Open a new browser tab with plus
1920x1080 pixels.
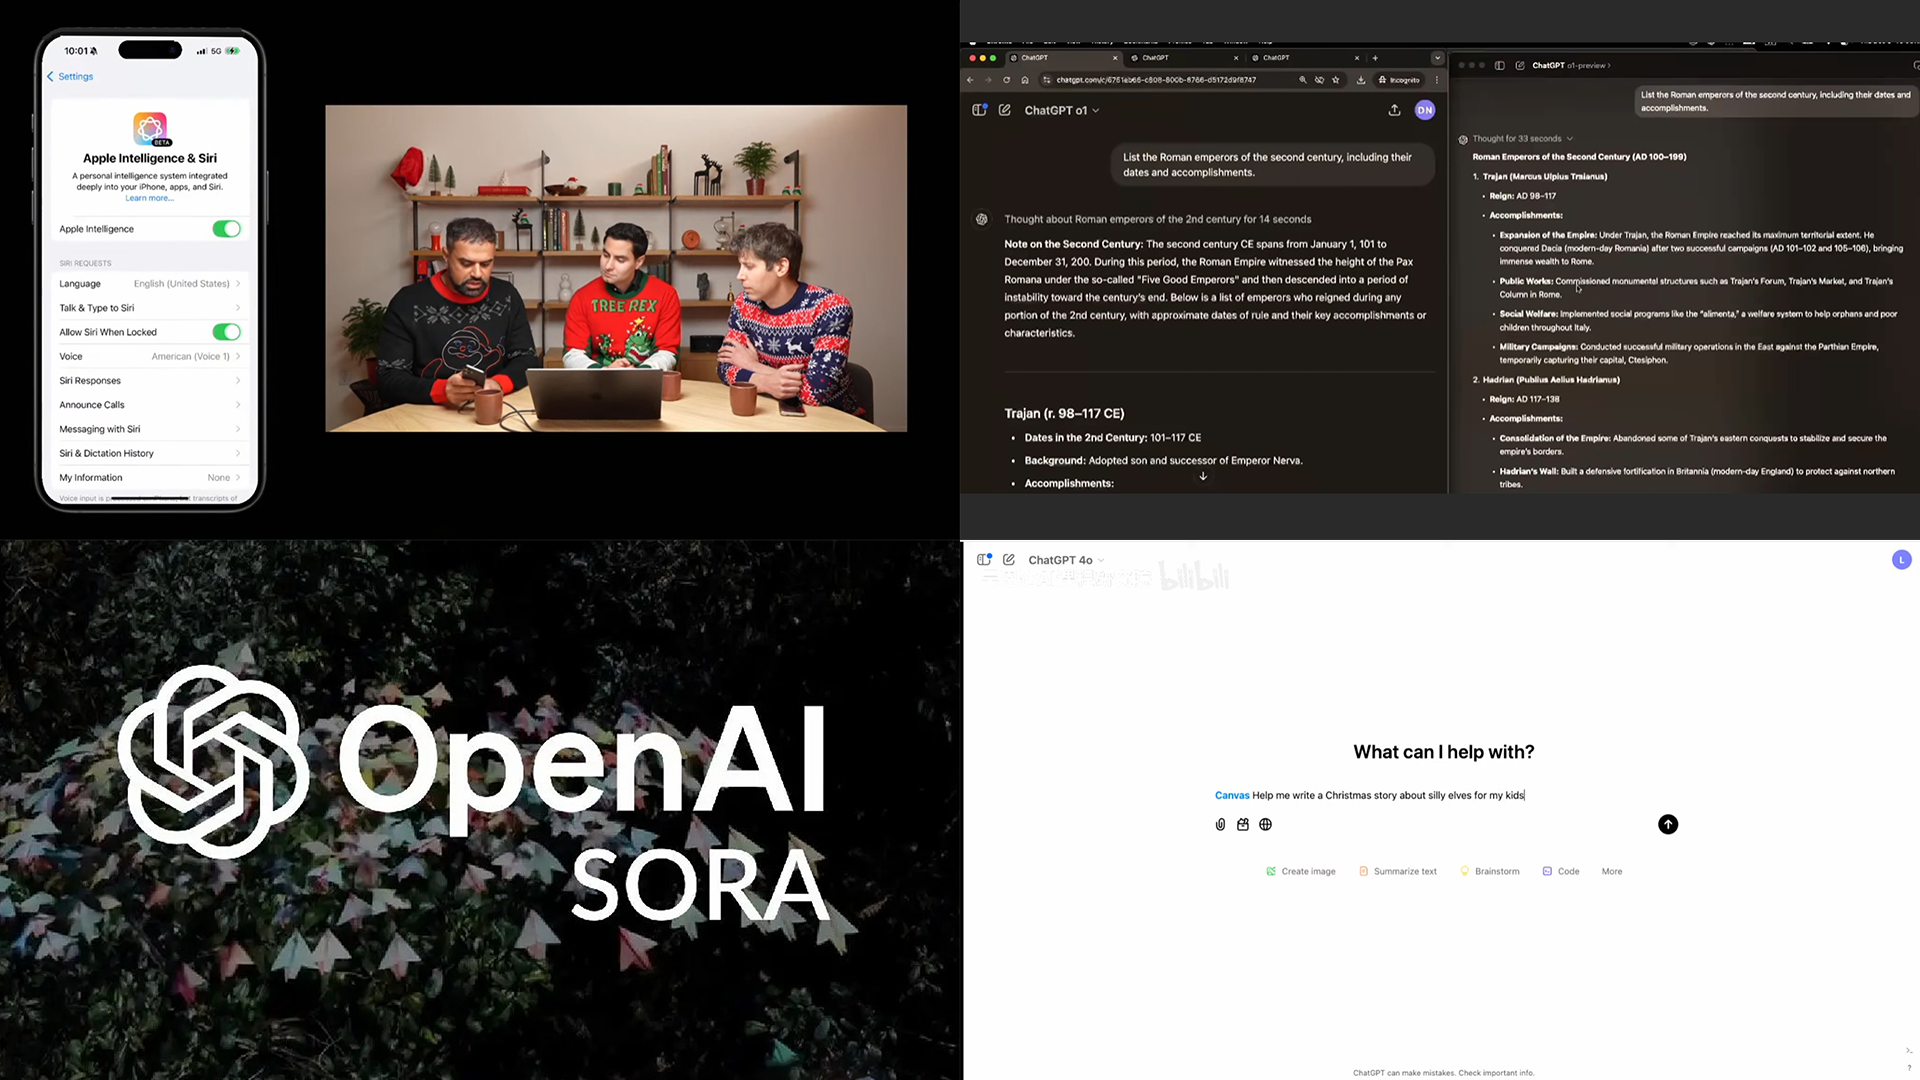pos(1375,58)
